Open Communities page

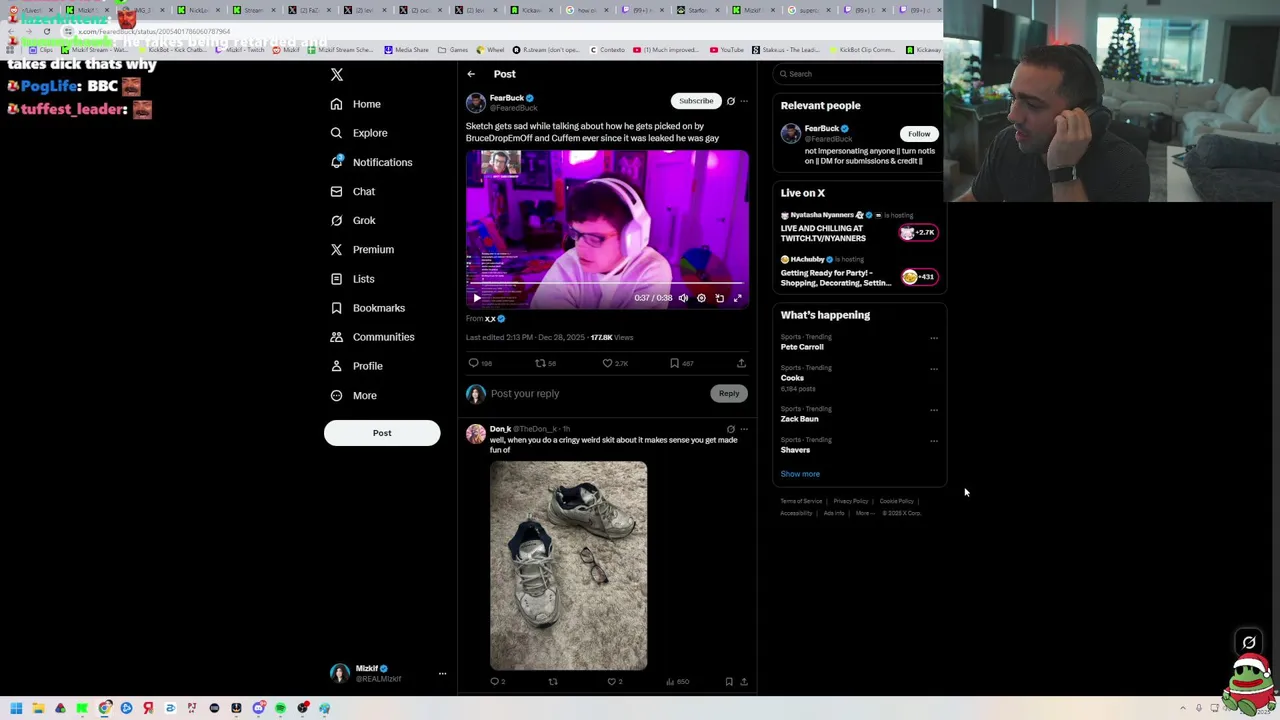[372, 337]
